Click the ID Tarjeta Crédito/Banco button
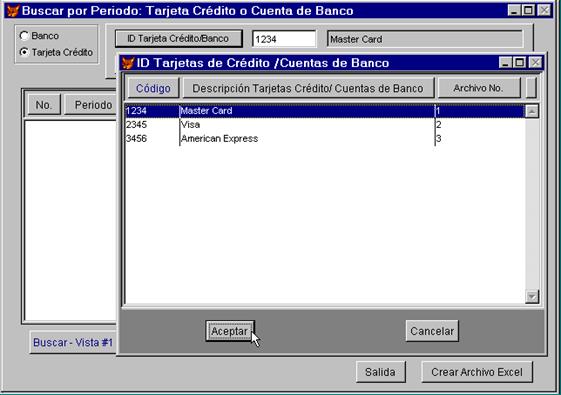Screen dimensions: 561x395 click(179, 39)
